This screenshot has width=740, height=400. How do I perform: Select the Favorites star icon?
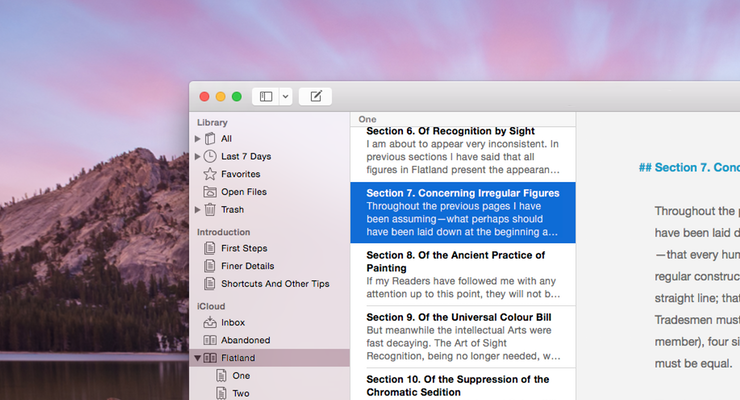[210, 174]
